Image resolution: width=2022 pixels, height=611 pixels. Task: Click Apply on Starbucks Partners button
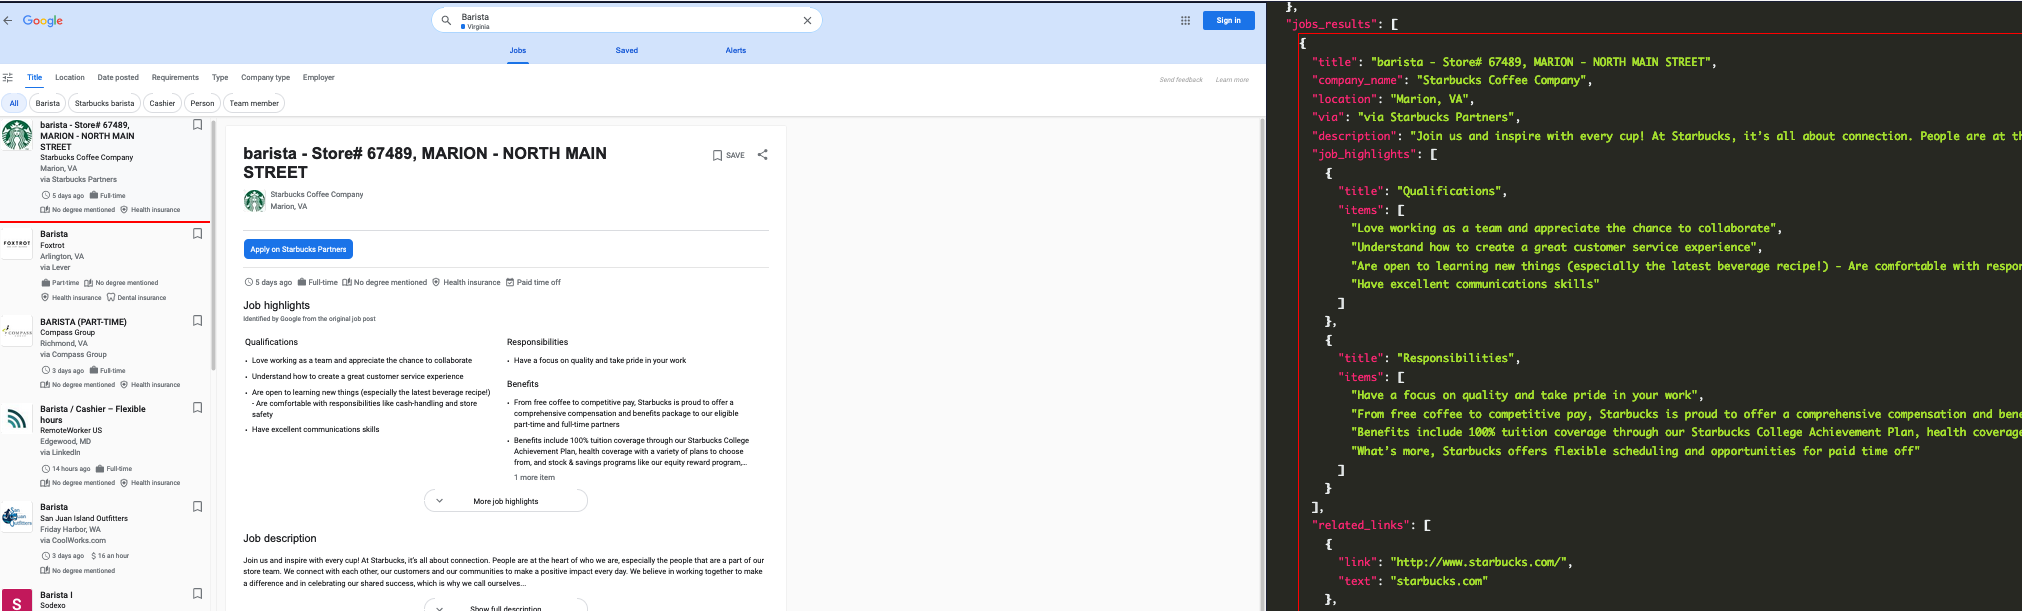(298, 249)
